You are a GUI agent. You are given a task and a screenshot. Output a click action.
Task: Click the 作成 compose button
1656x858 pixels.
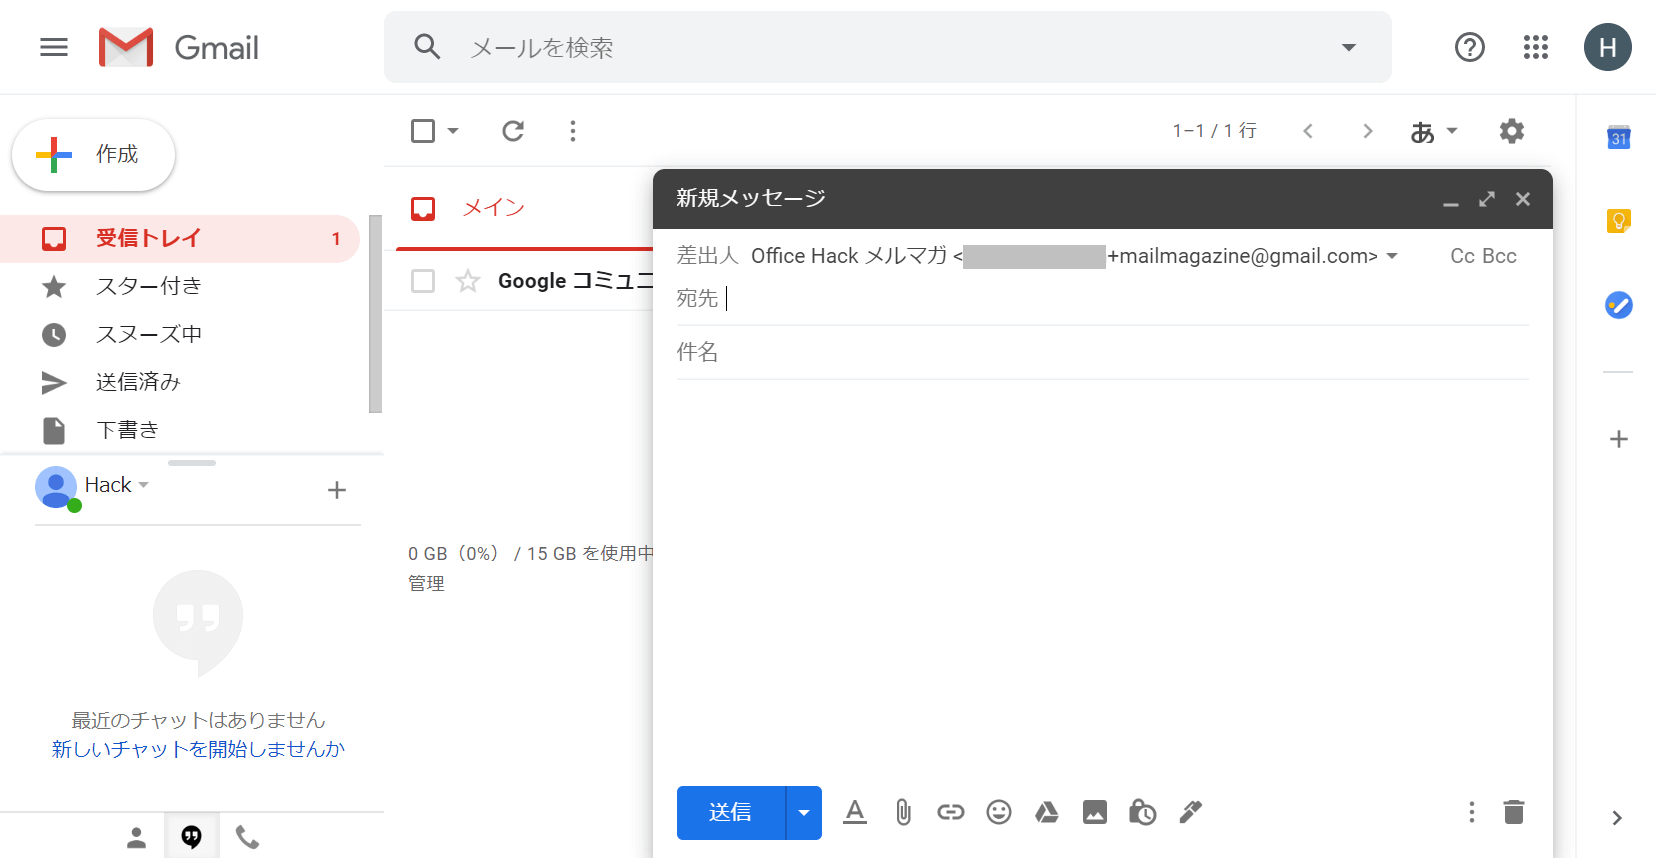pos(93,154)
